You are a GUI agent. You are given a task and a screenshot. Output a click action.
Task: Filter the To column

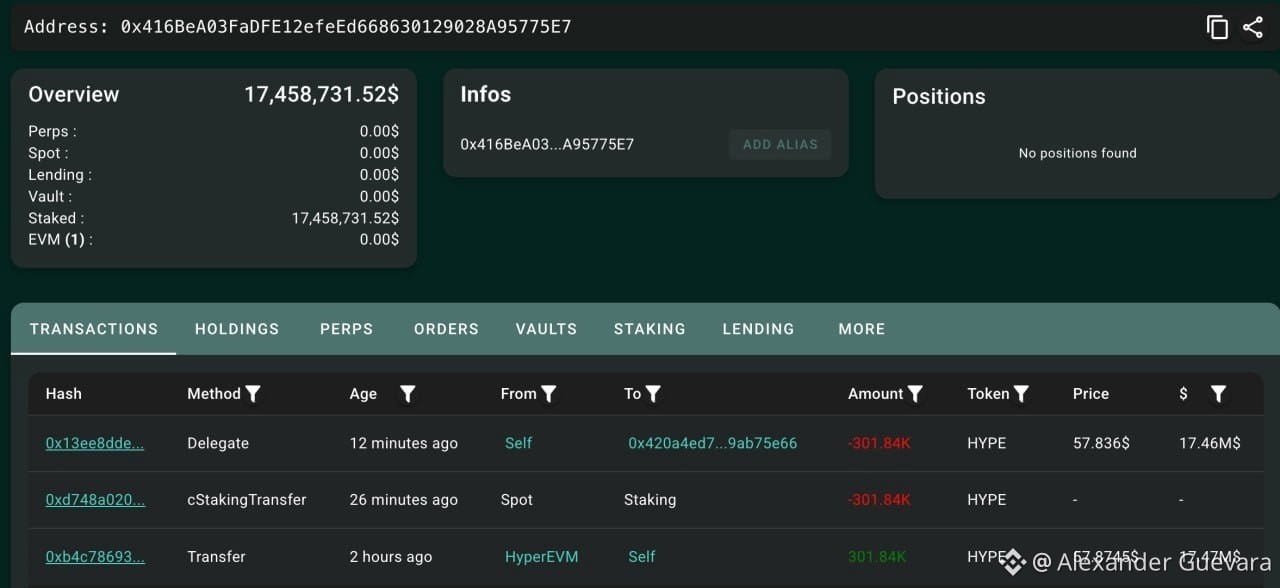pos(653,394)
